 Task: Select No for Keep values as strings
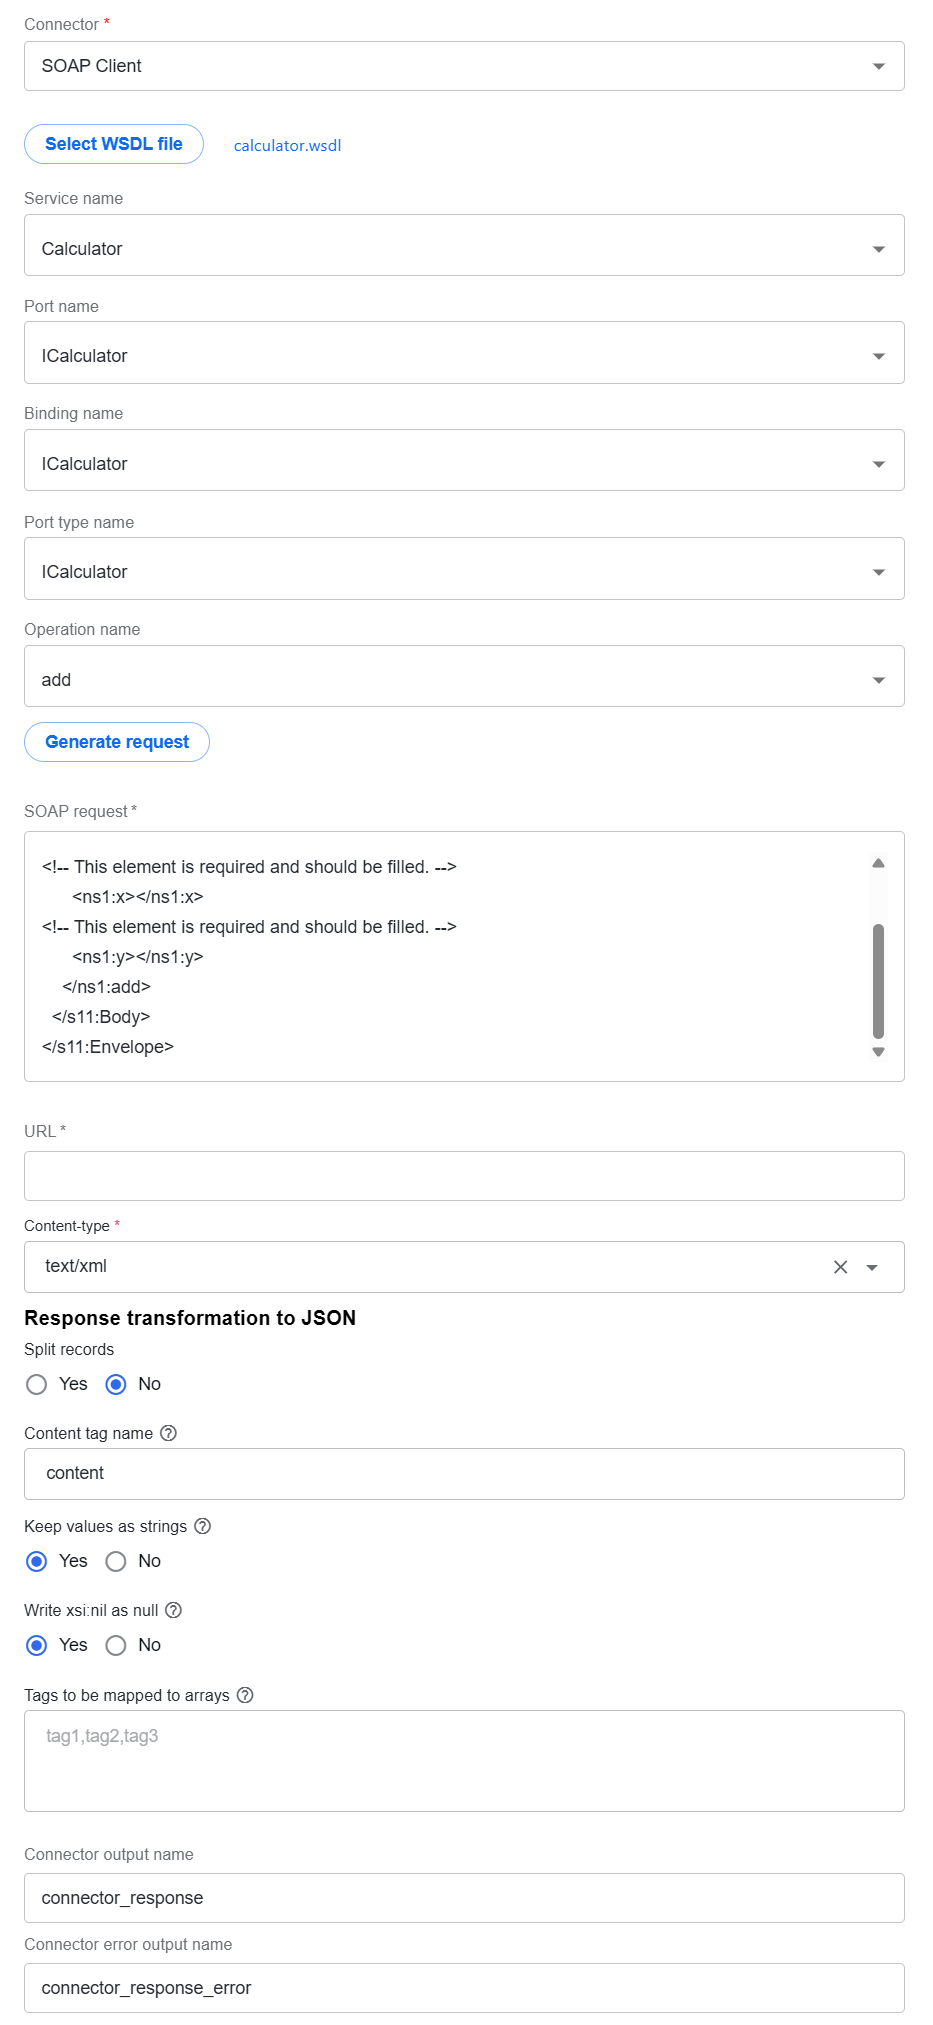(116, 1561)
